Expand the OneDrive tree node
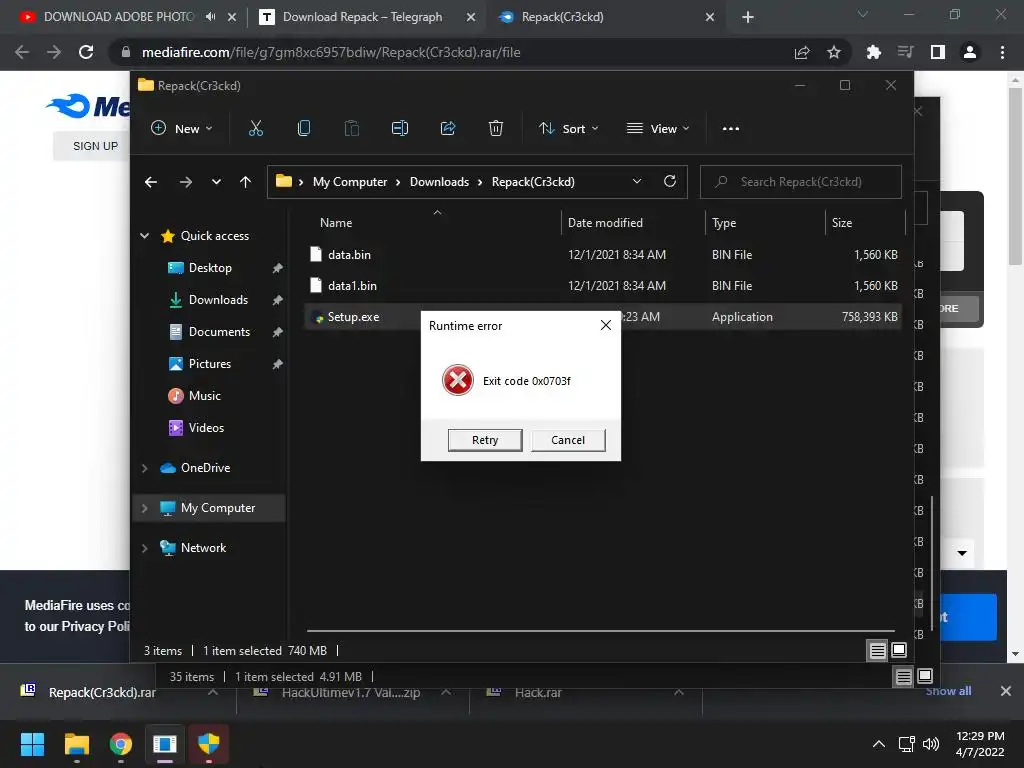1024x768 pixels. tap(144, 468)
